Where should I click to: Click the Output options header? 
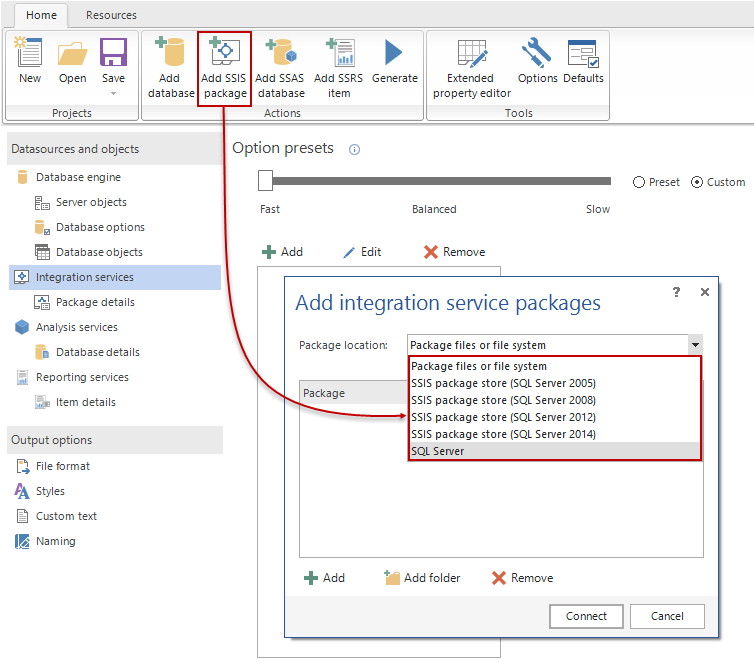(115, 440)
